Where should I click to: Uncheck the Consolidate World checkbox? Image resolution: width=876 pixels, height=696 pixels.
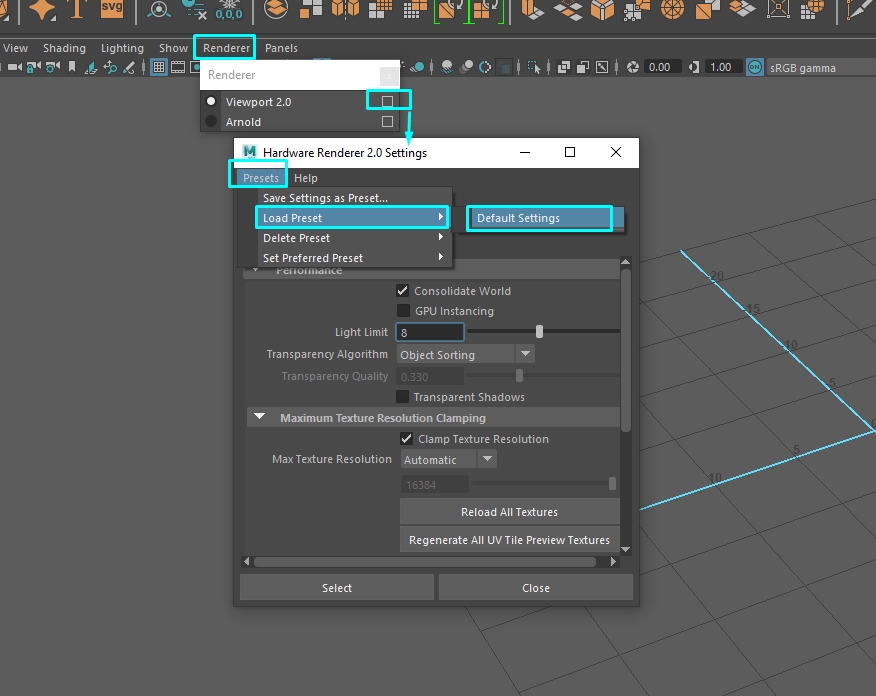[402, 290]
